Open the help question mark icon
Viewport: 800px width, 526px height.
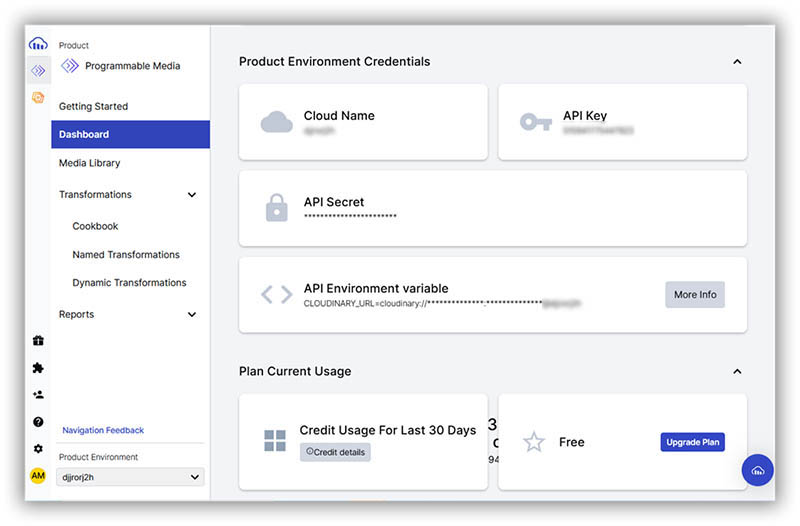[38, 422]
